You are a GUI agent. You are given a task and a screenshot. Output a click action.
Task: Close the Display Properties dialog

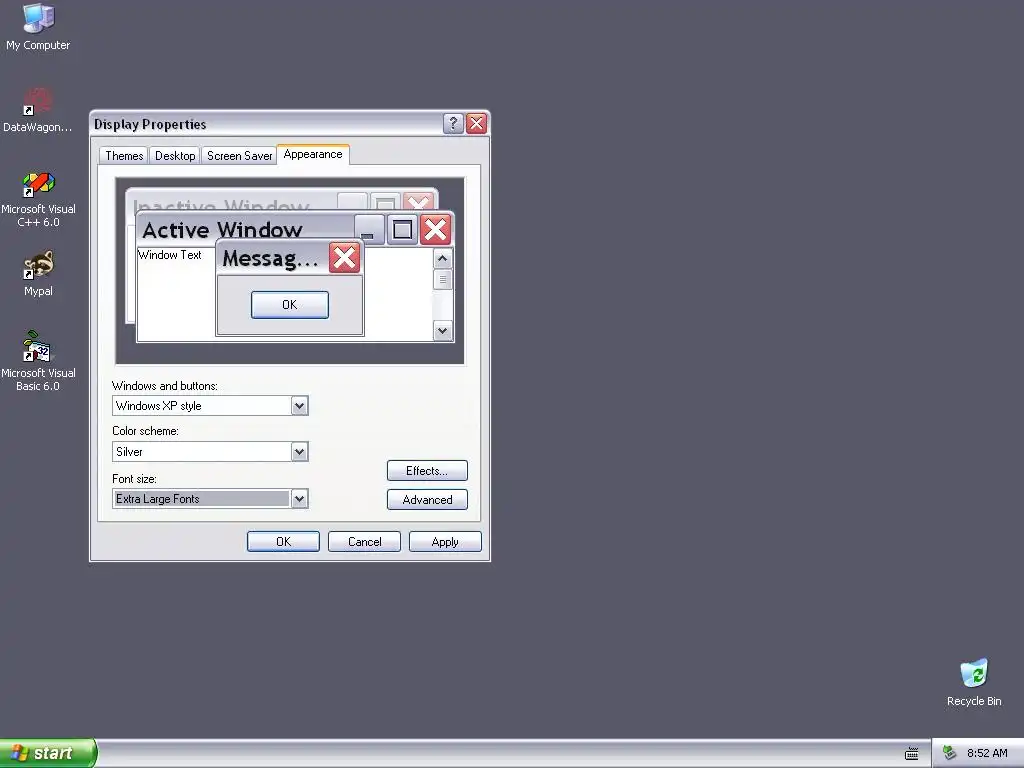(477, 123)
